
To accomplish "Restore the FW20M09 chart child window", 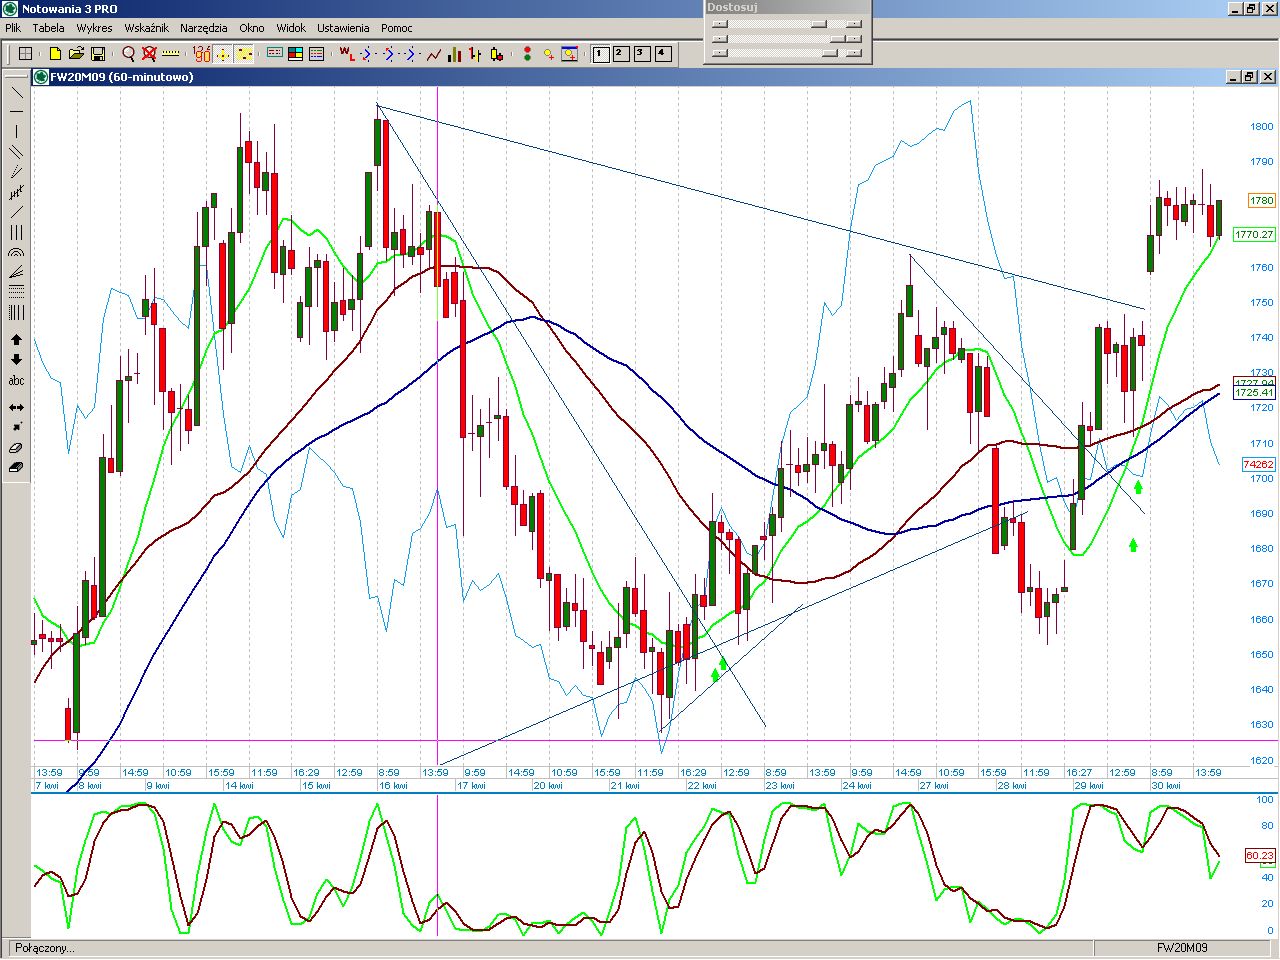I will 1249,77.
